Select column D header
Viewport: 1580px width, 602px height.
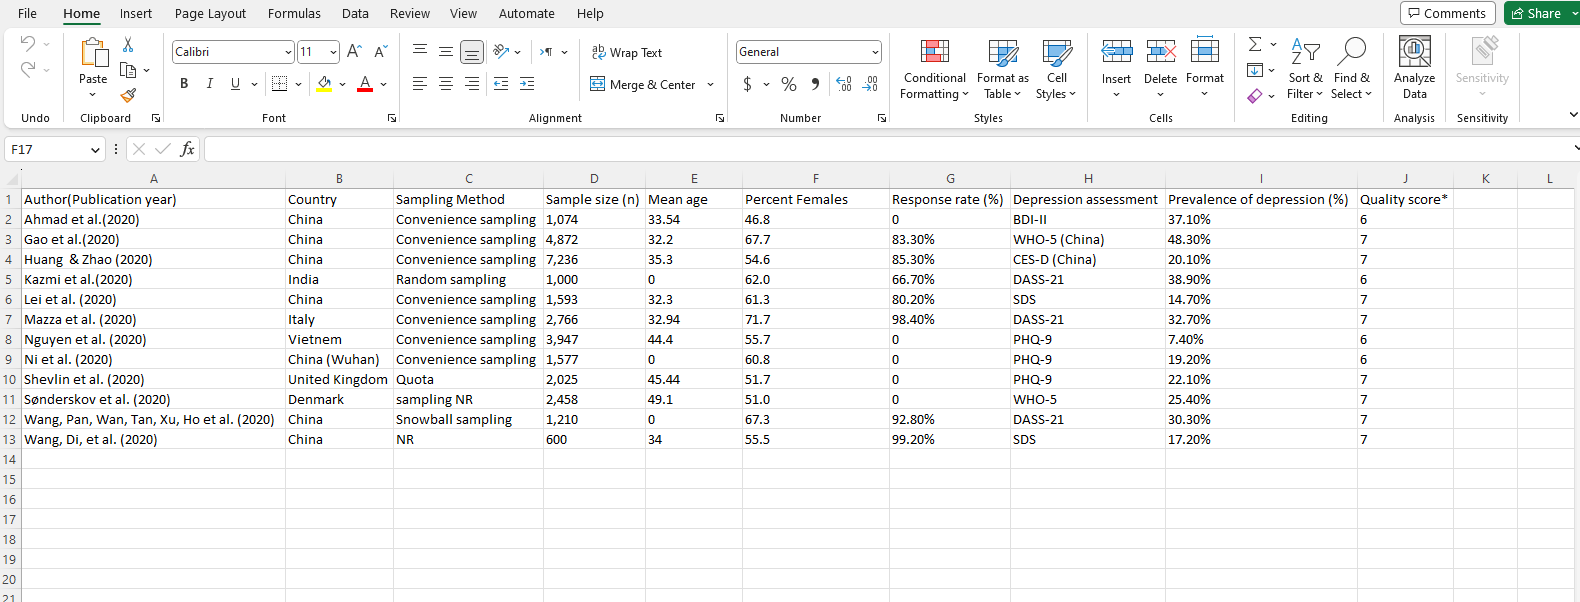(594, 179)
